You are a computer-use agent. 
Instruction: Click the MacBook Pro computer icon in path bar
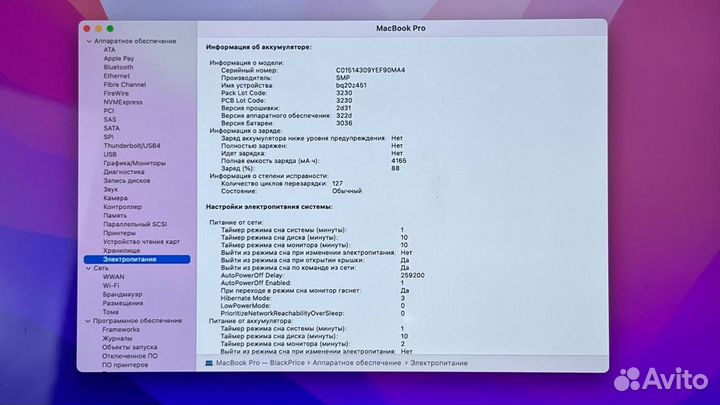click(209, 363)
